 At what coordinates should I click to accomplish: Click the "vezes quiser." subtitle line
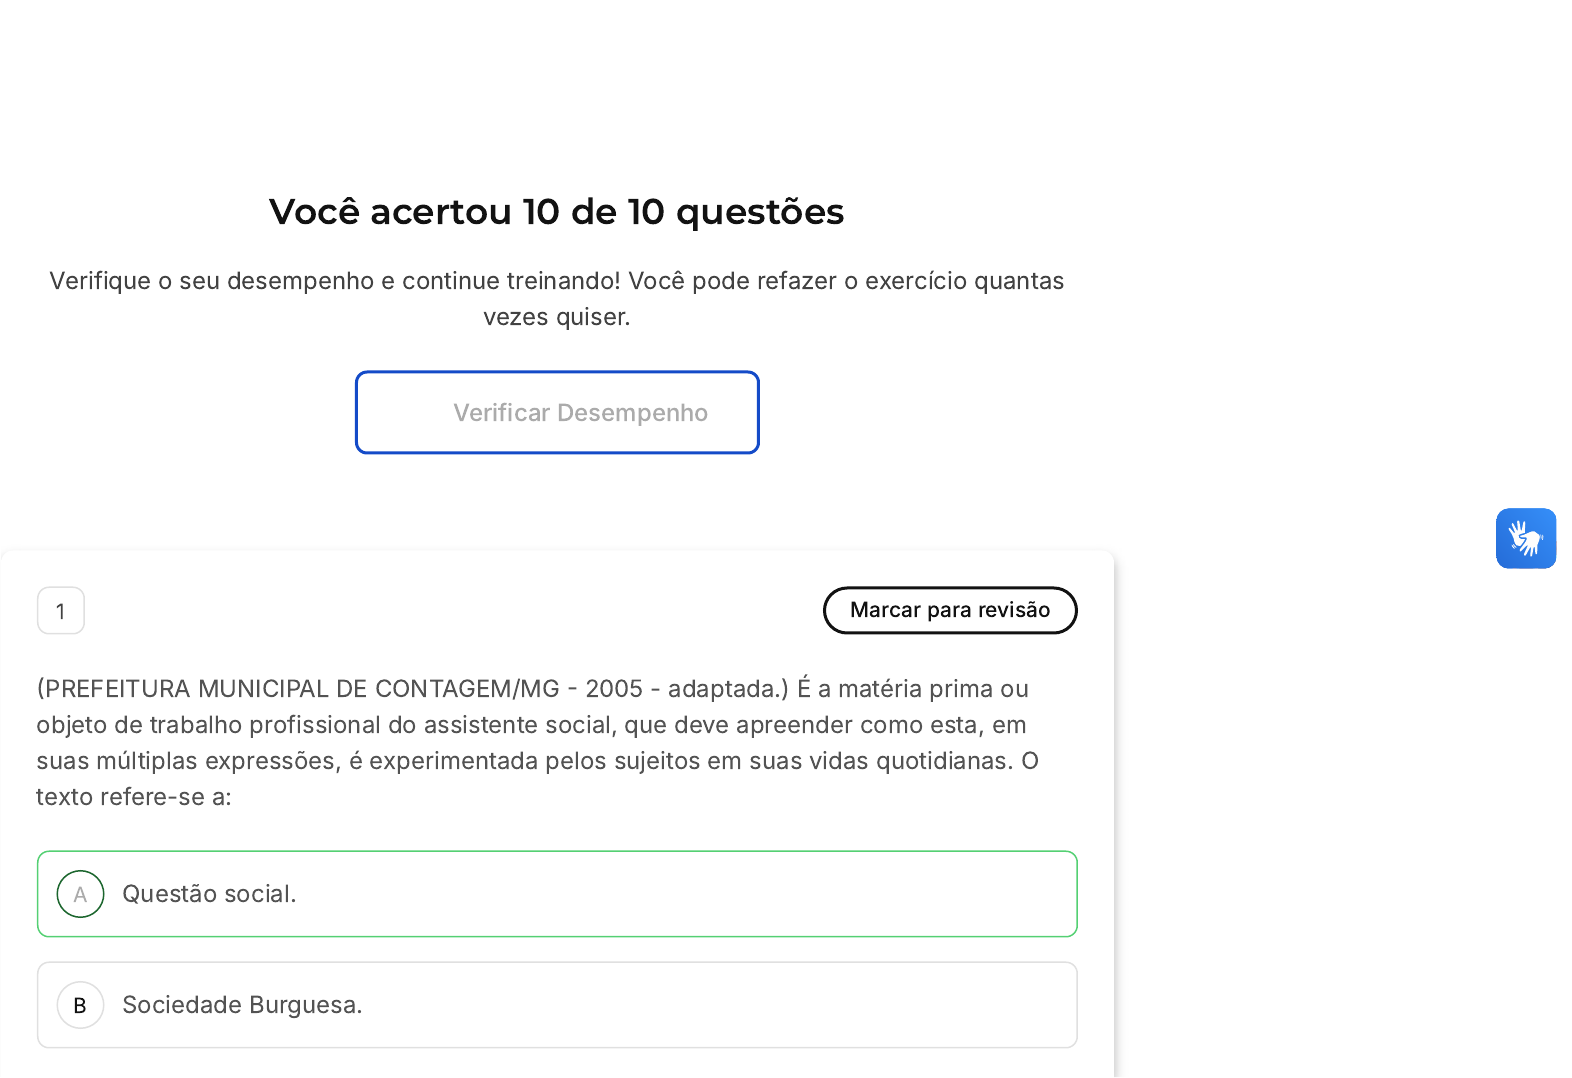pos(556,317)
